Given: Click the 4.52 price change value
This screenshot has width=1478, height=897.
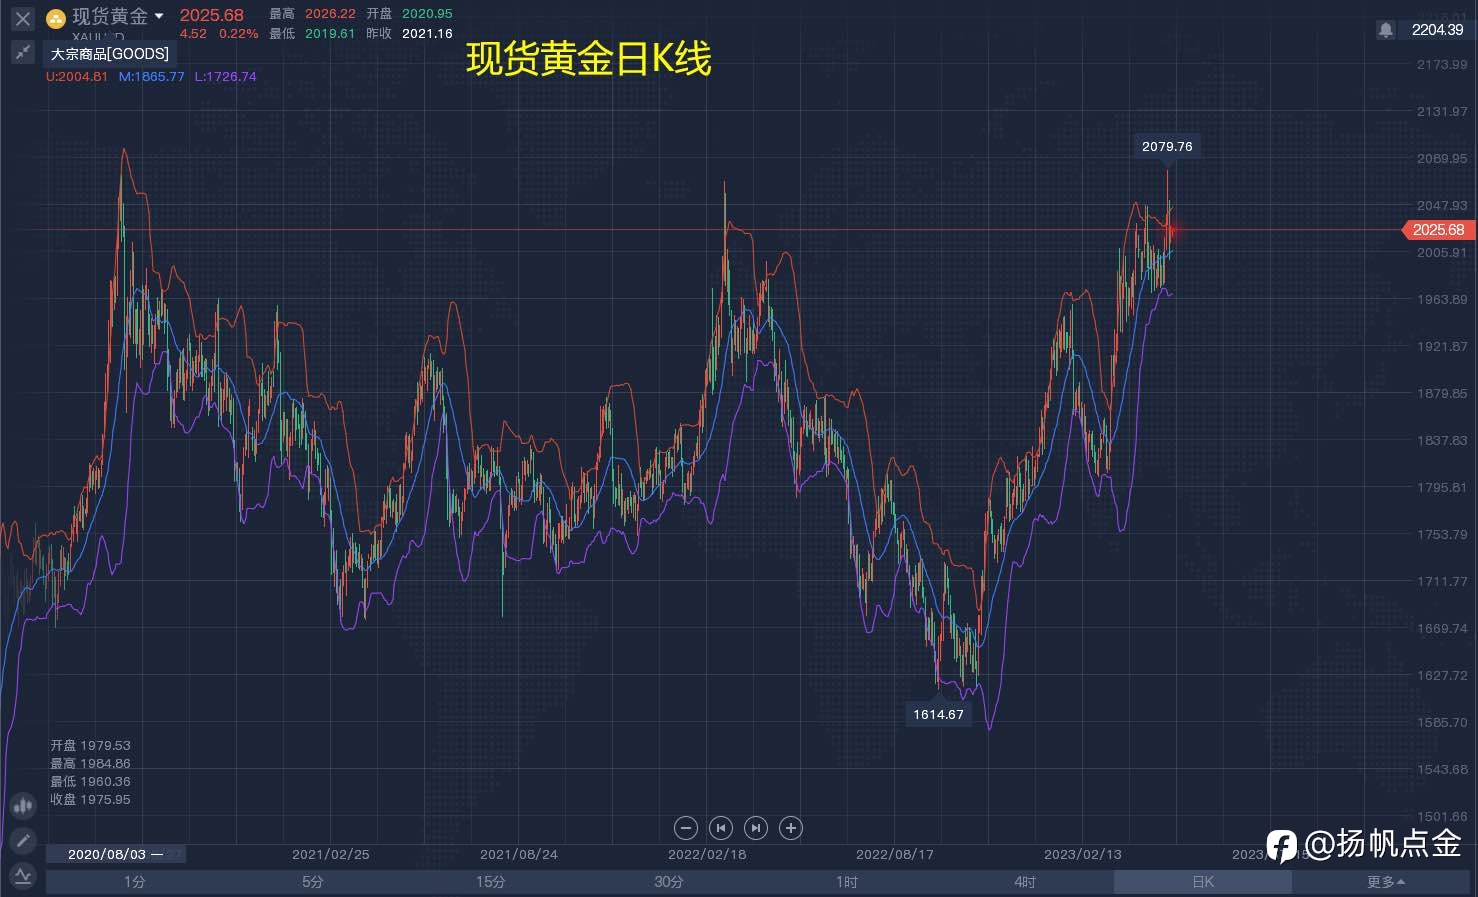Looking at the screenshot, I should click(x=194, y=34).
